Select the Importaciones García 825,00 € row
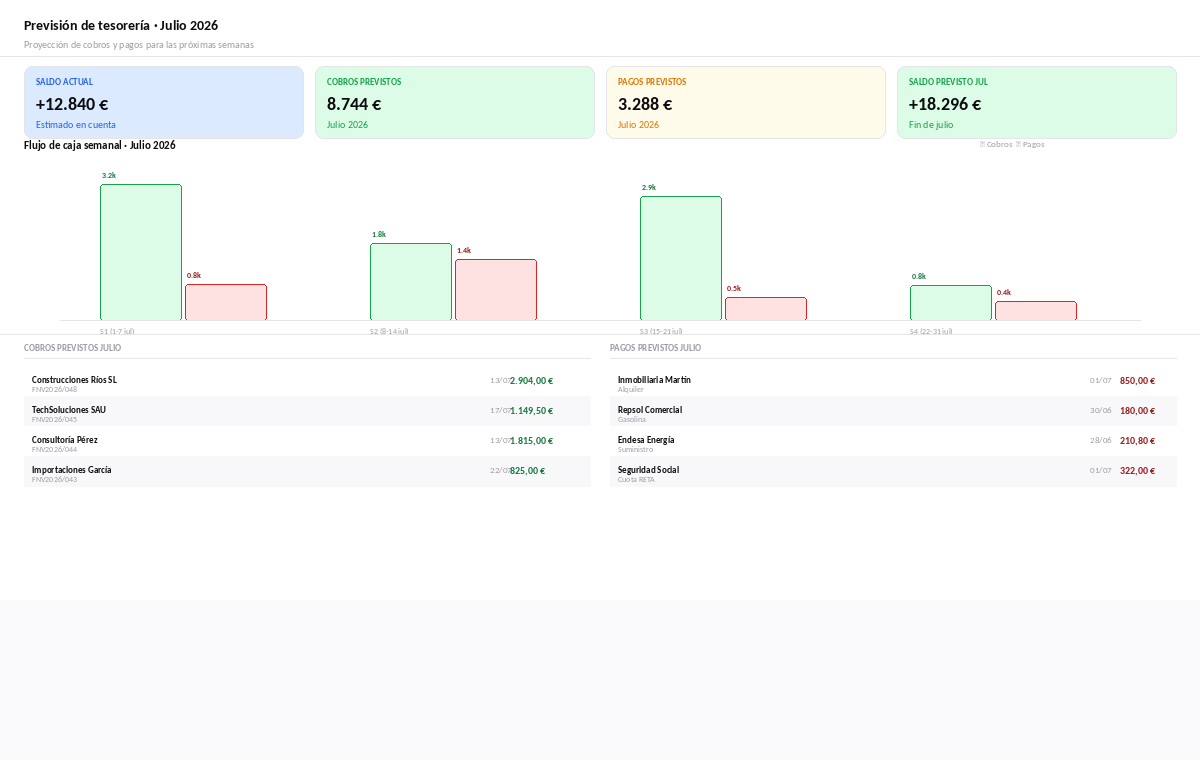The height and width of the screenshot is (760, 1200). [307, 471]
